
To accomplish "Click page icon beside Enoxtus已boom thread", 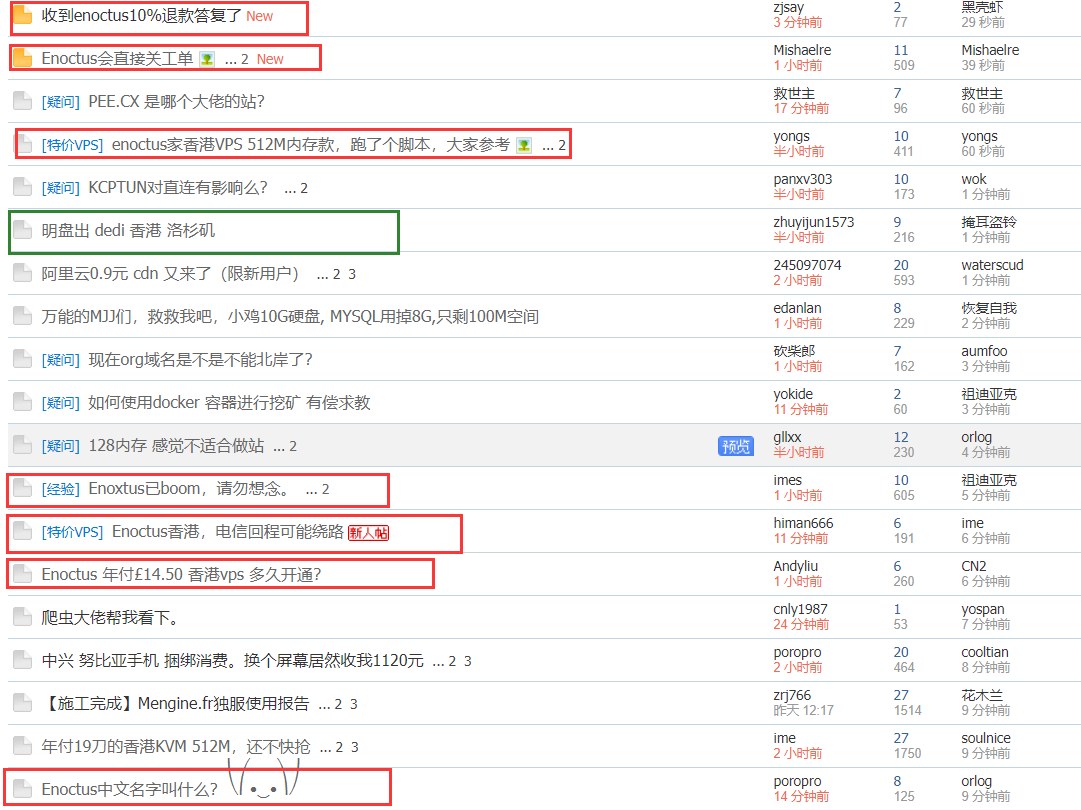I will click(x=23, y=488).
